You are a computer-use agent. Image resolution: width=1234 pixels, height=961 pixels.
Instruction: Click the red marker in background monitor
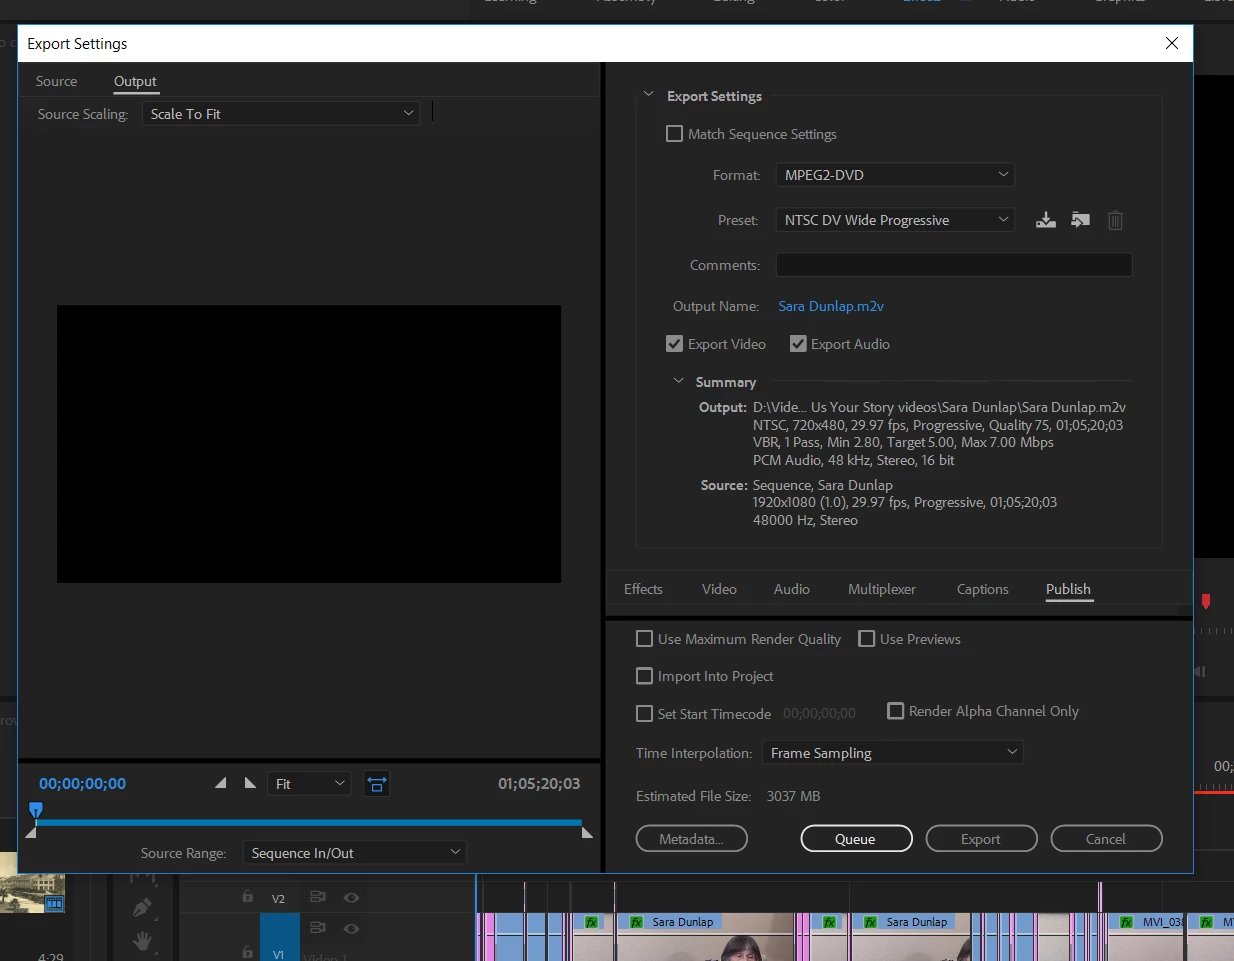tap(1206, 601)
